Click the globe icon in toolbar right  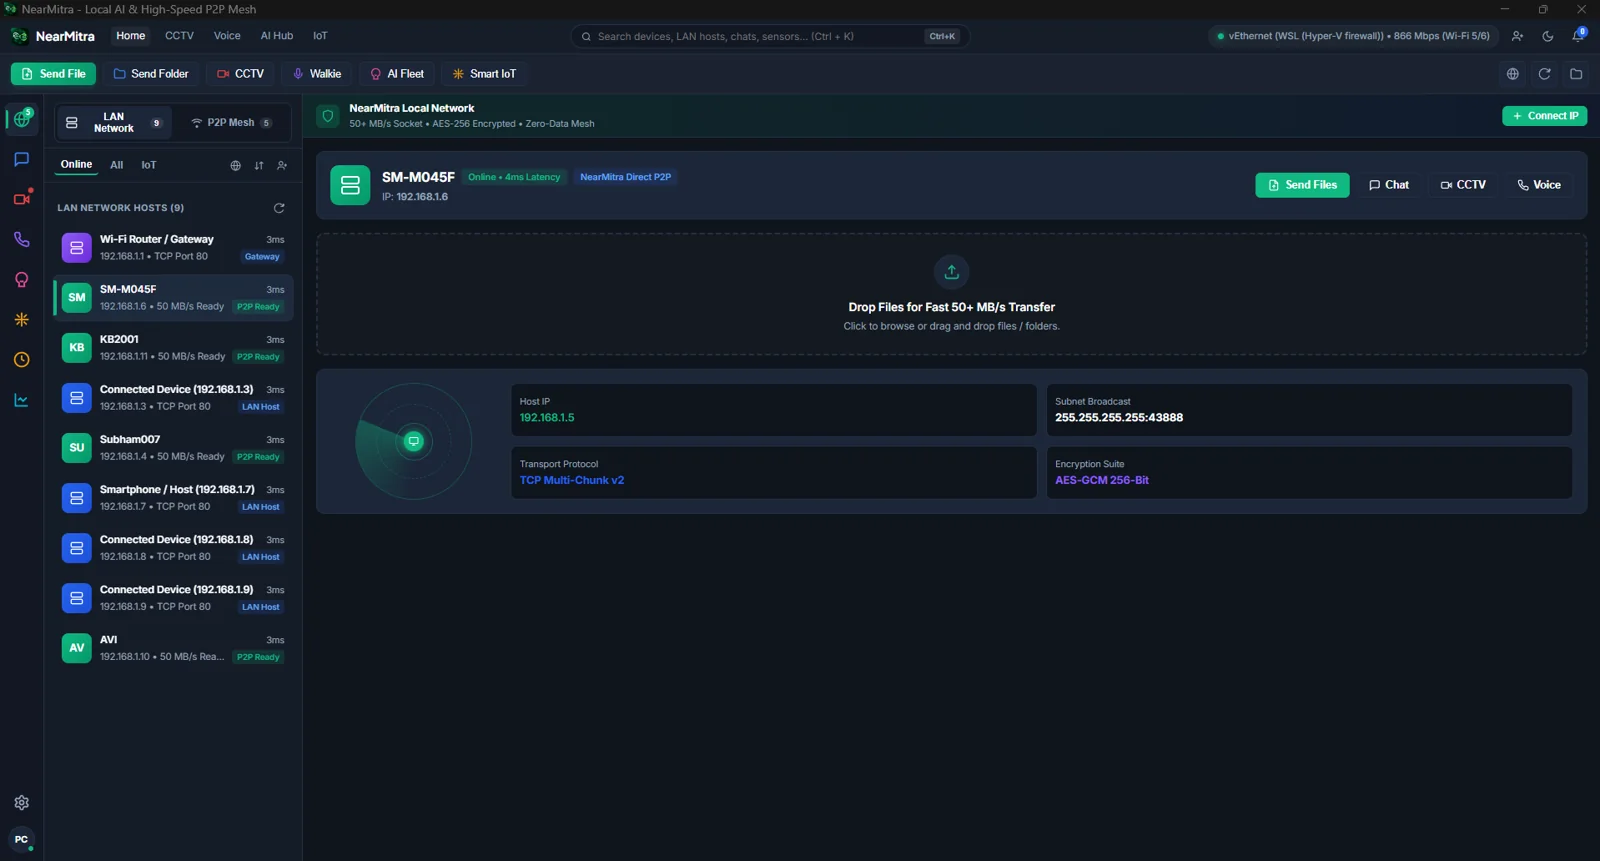coord(1512,74)
